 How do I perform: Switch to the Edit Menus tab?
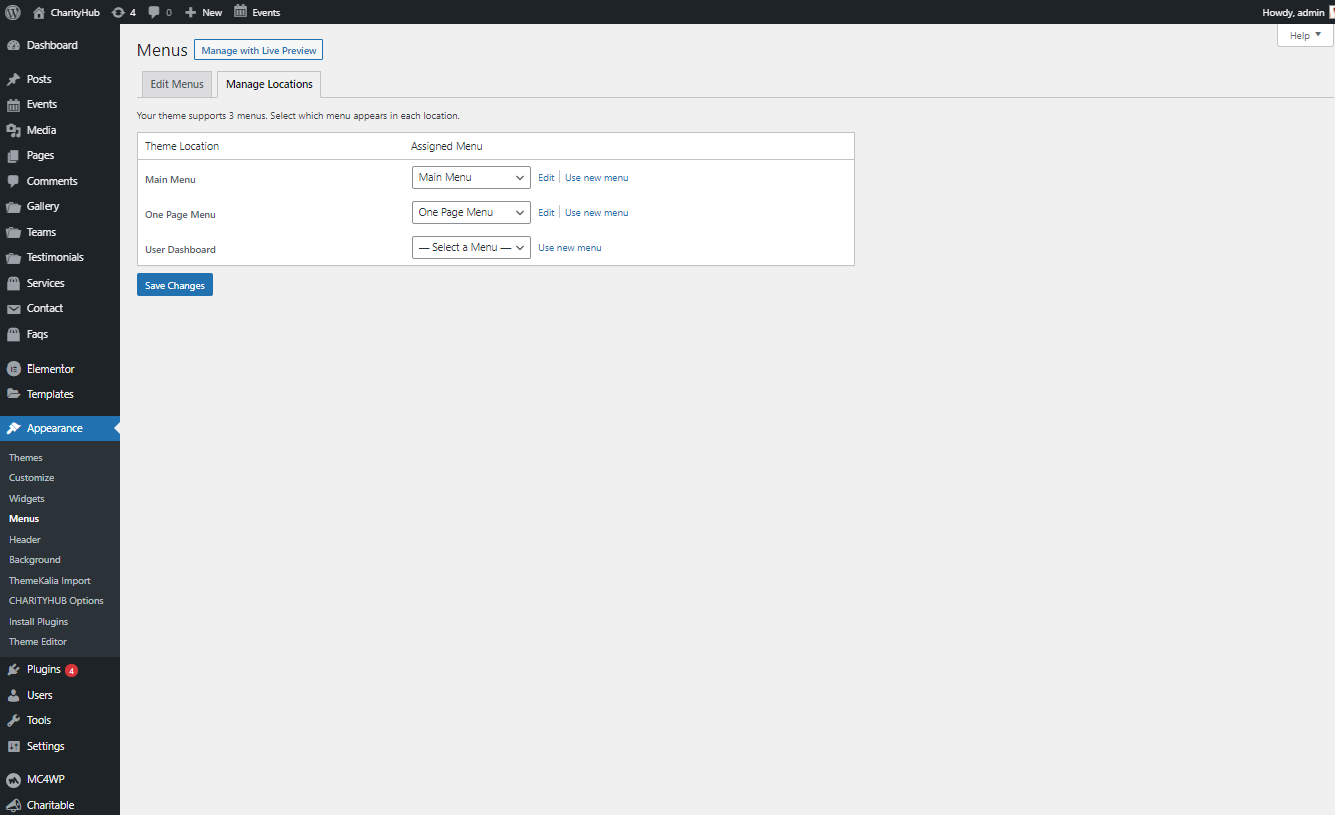[177, 84]
